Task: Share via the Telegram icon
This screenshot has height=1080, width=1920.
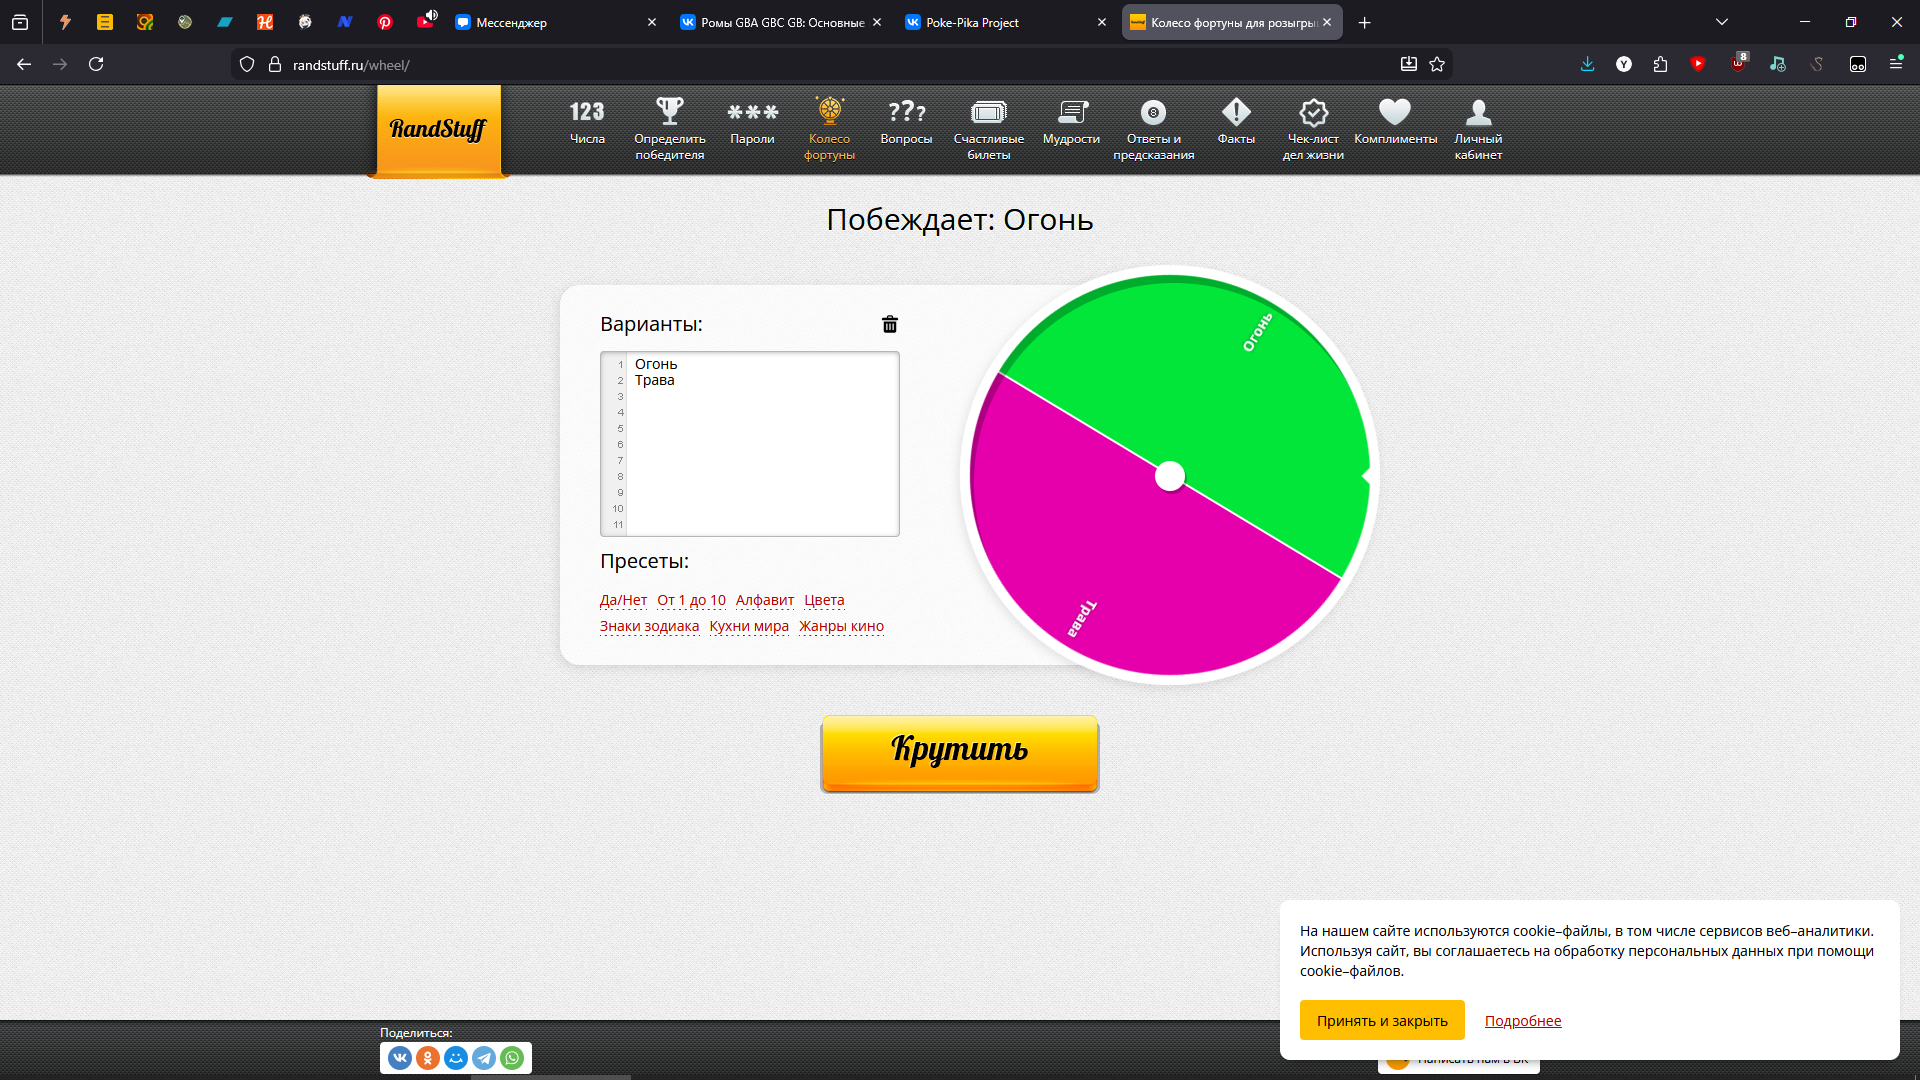Action: [484, 1058]
